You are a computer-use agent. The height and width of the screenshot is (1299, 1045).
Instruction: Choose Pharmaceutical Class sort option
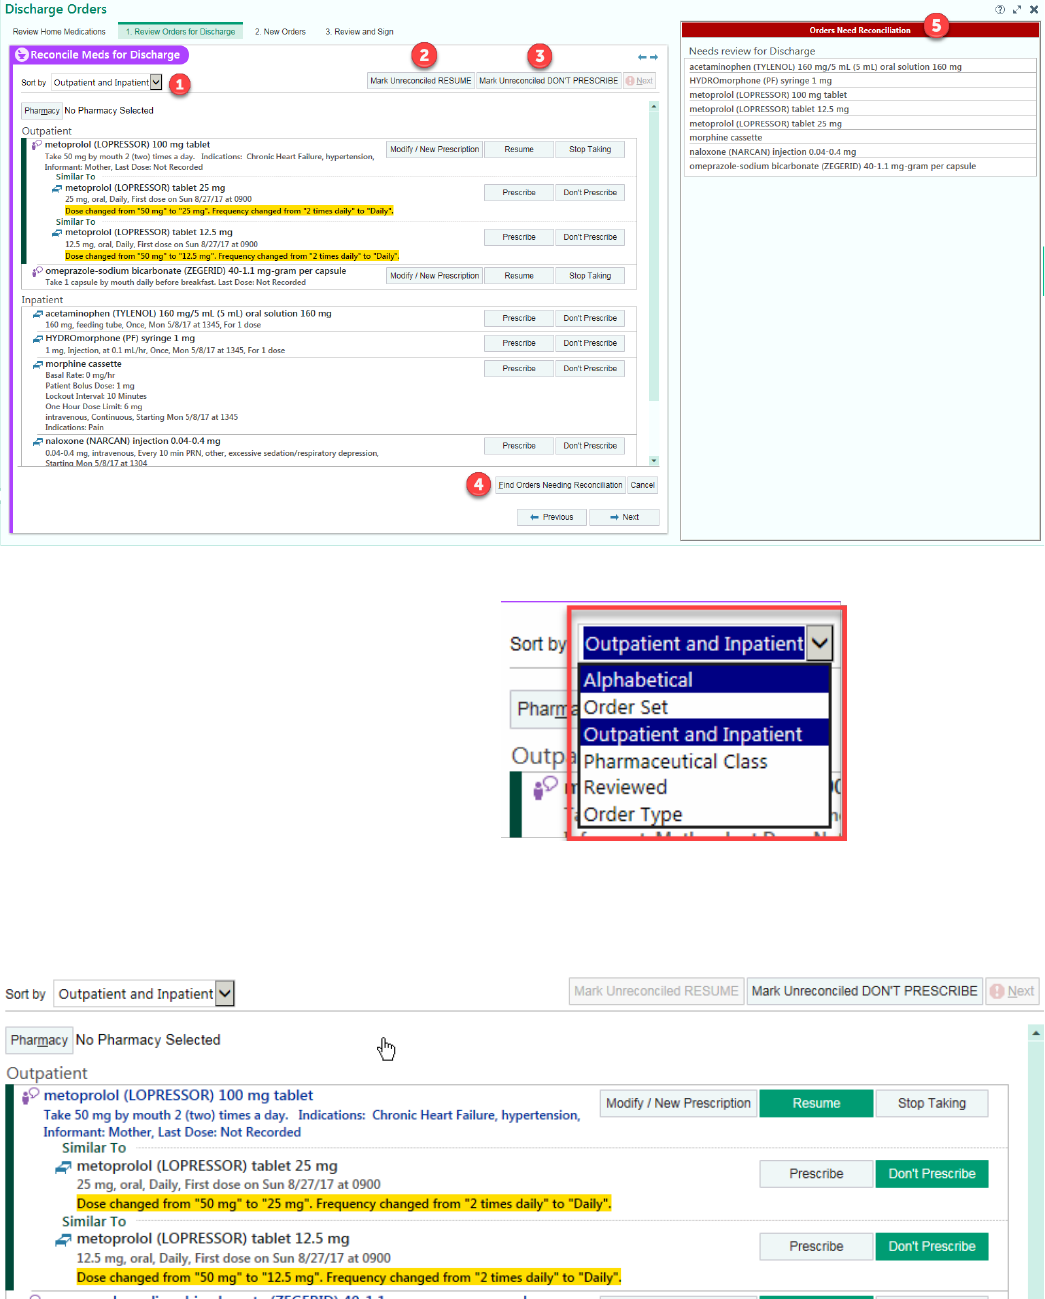(704, 761)
